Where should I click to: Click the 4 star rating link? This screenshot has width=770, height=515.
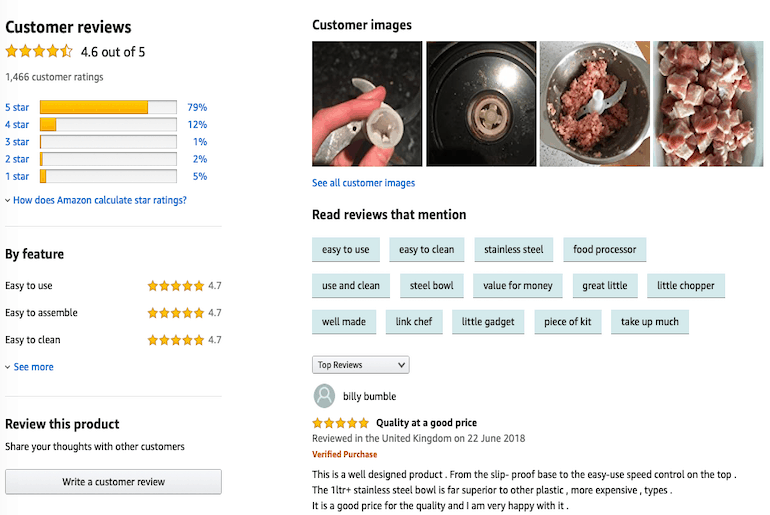[17, 125]
